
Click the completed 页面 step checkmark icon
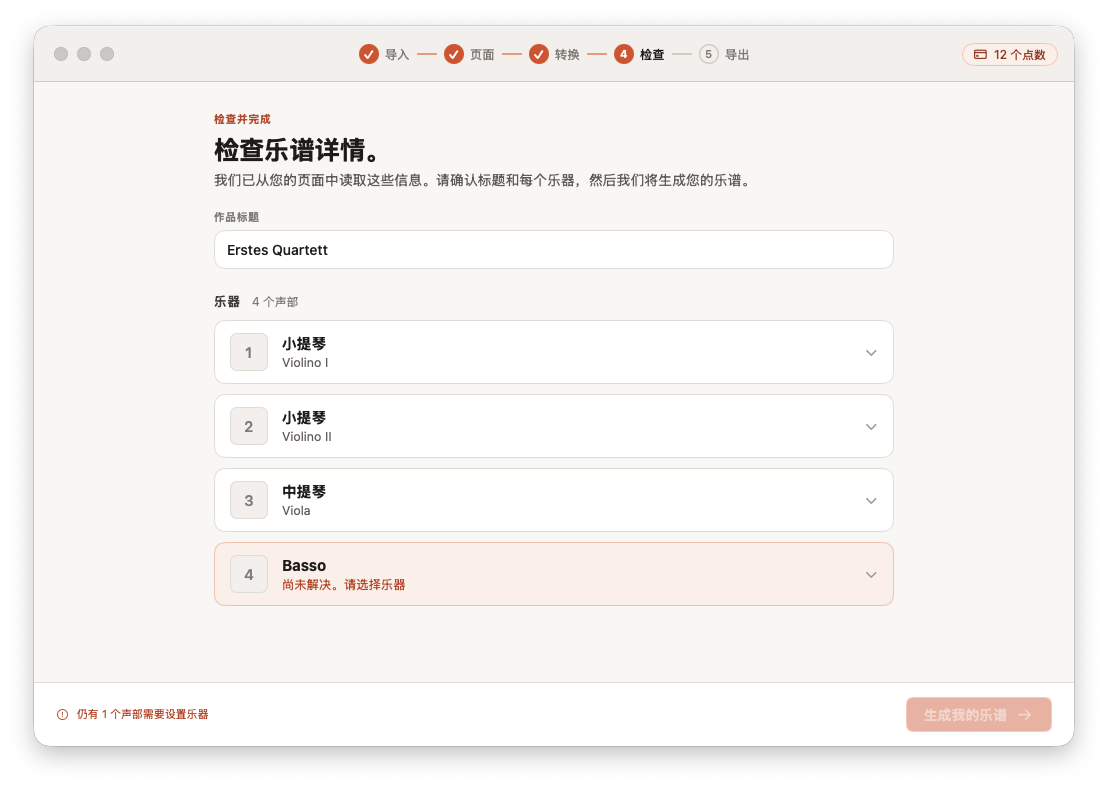[454, 54]
